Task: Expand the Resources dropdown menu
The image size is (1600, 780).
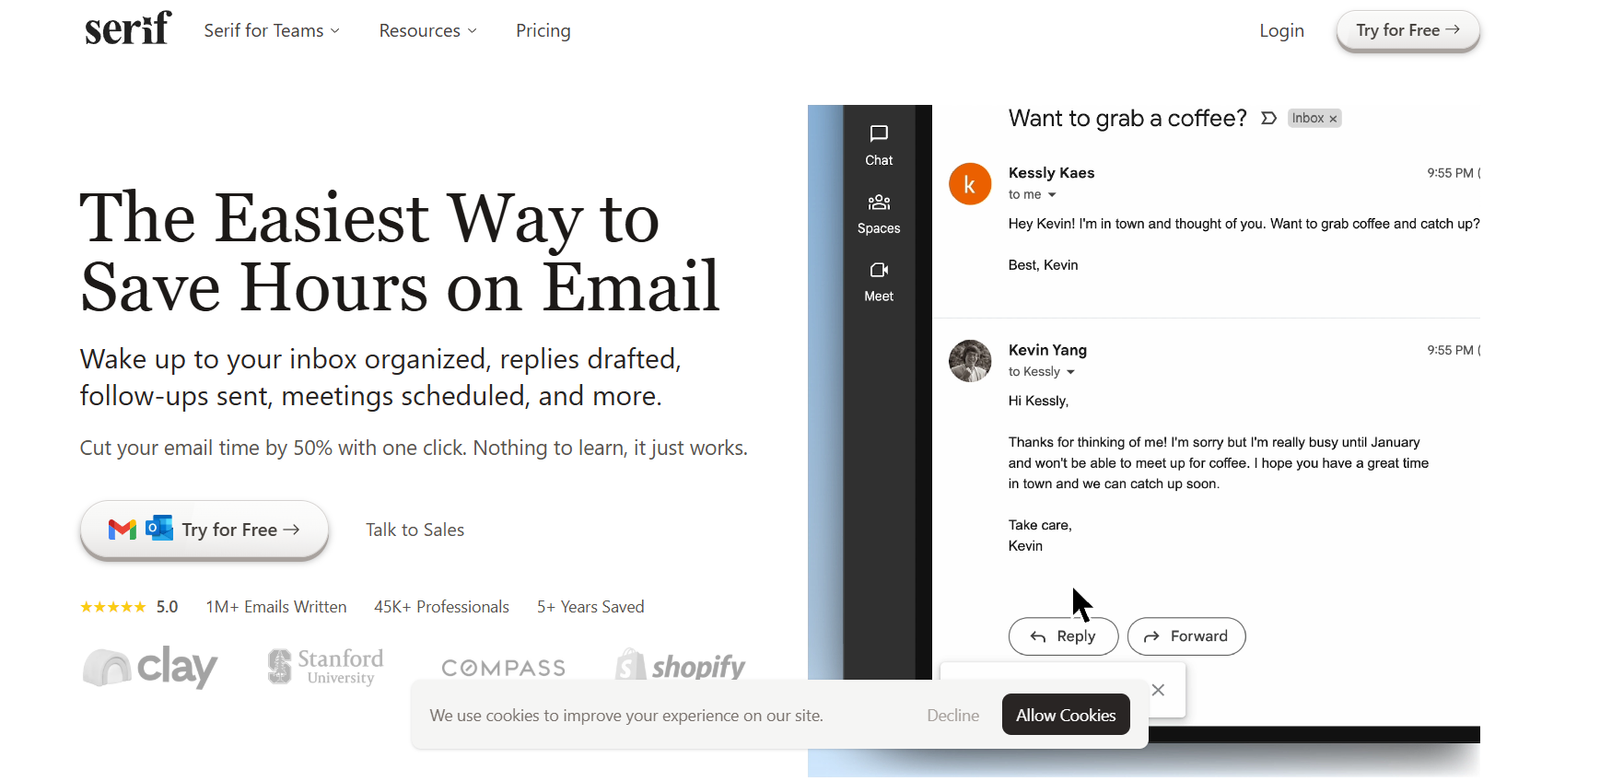Action: [x=427, y=31]
